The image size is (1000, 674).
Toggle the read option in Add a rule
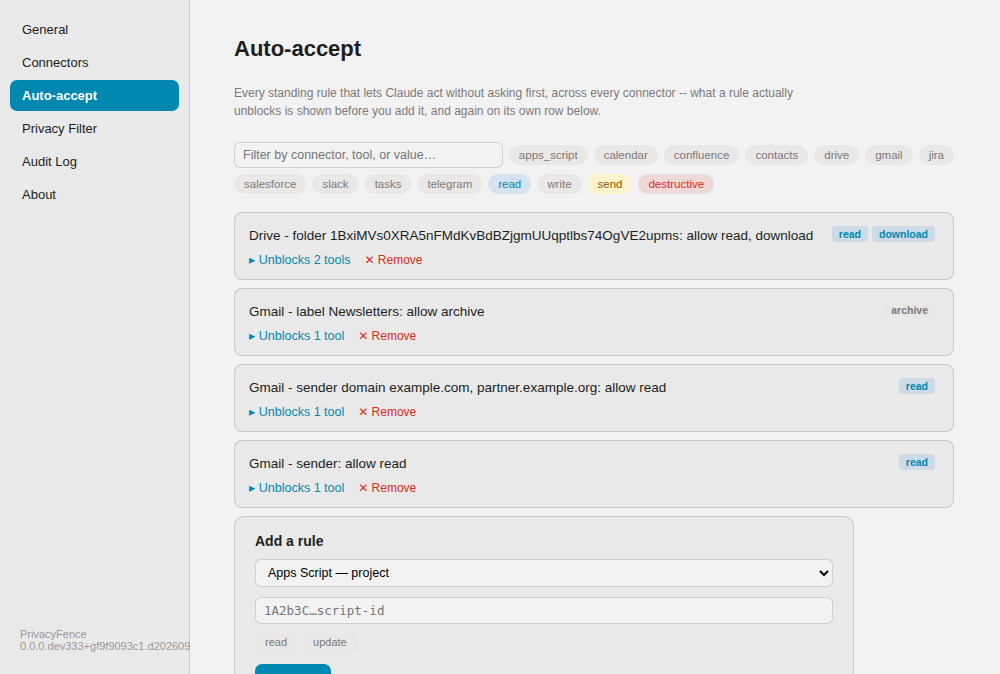(x=276, y=642)
